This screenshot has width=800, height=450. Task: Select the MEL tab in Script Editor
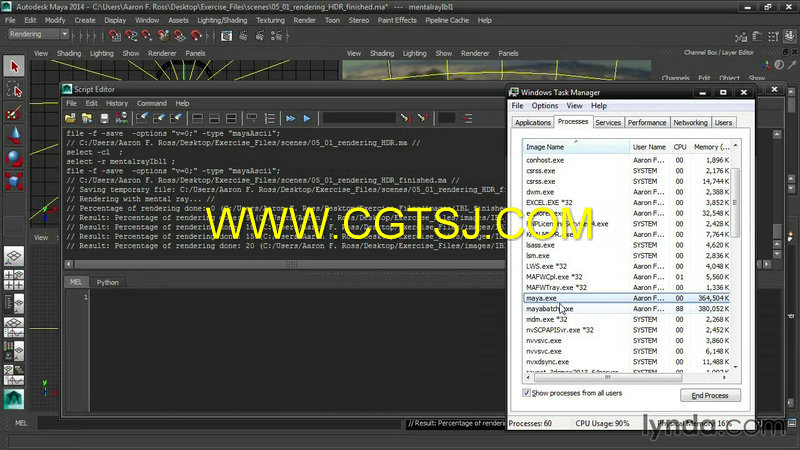pos(76,282)
